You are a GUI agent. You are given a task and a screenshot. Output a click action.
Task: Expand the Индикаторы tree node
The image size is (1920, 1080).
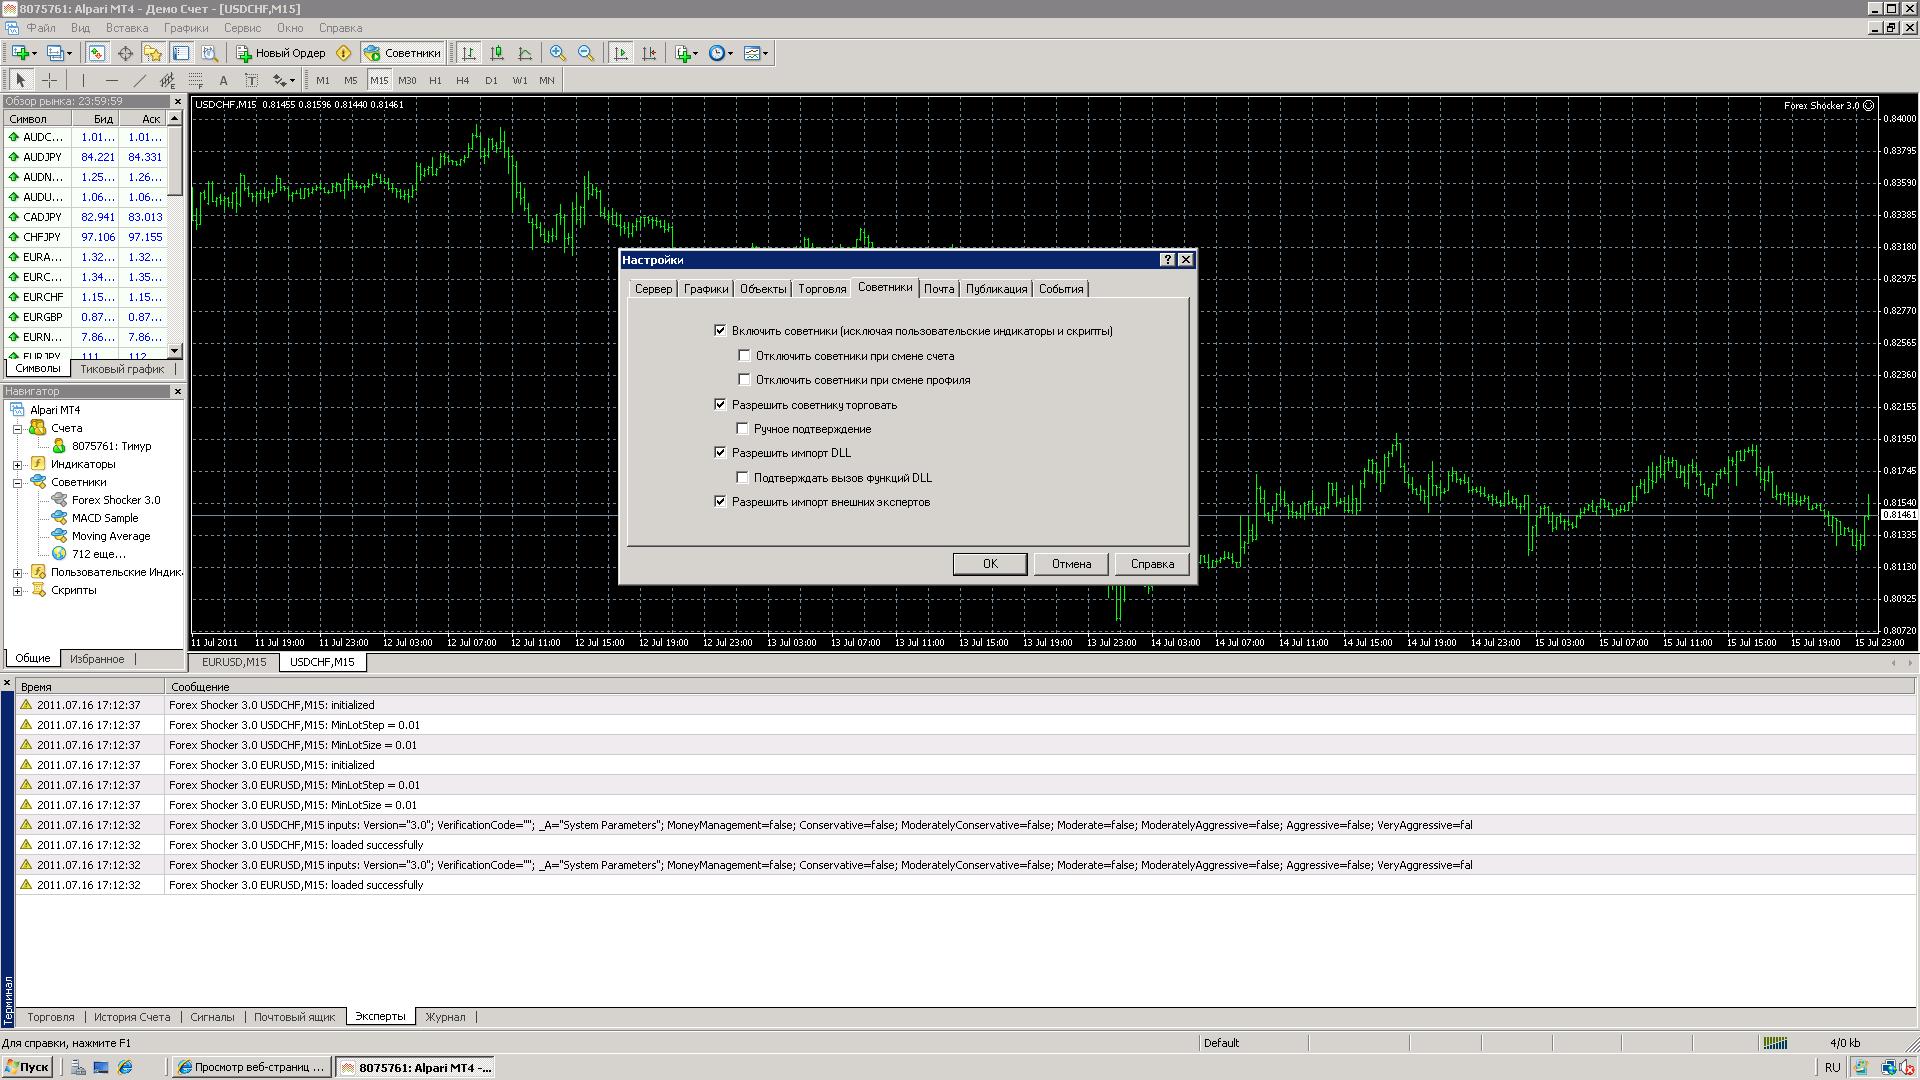coord(17,464)
